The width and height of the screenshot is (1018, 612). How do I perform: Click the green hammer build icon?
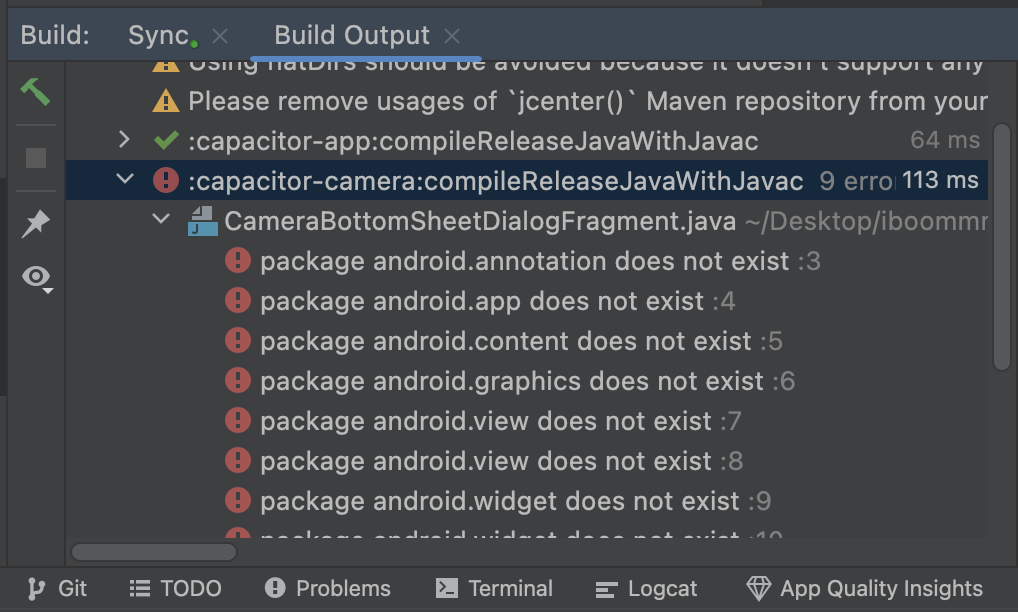point(35,92)
